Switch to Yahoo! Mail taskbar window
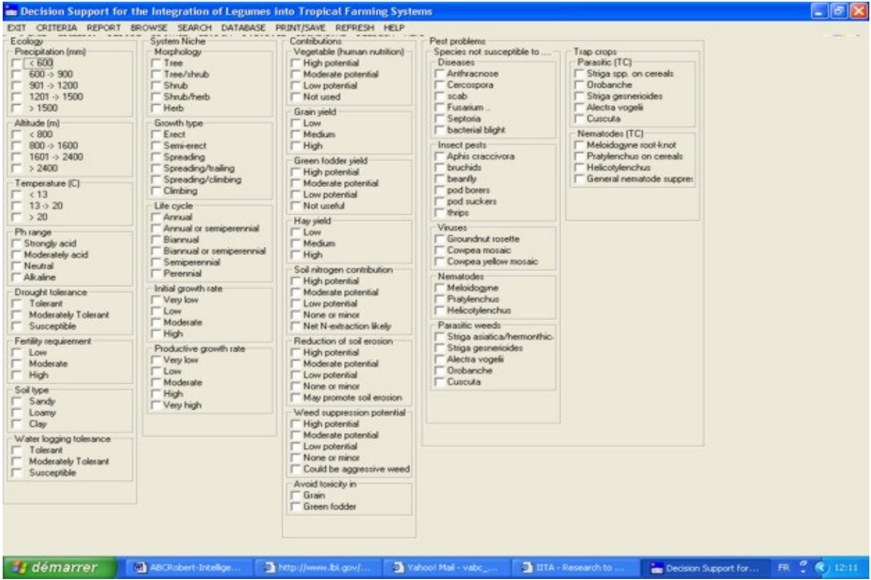Screen dimensions: 871x580 [x=445, y=568]
